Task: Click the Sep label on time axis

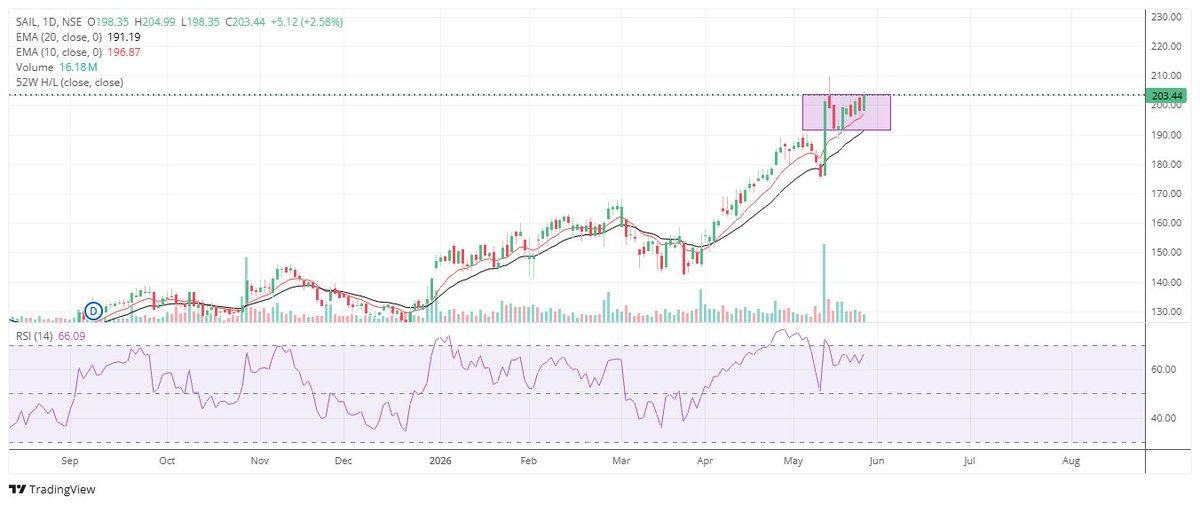Action: (x=69, y=462)
